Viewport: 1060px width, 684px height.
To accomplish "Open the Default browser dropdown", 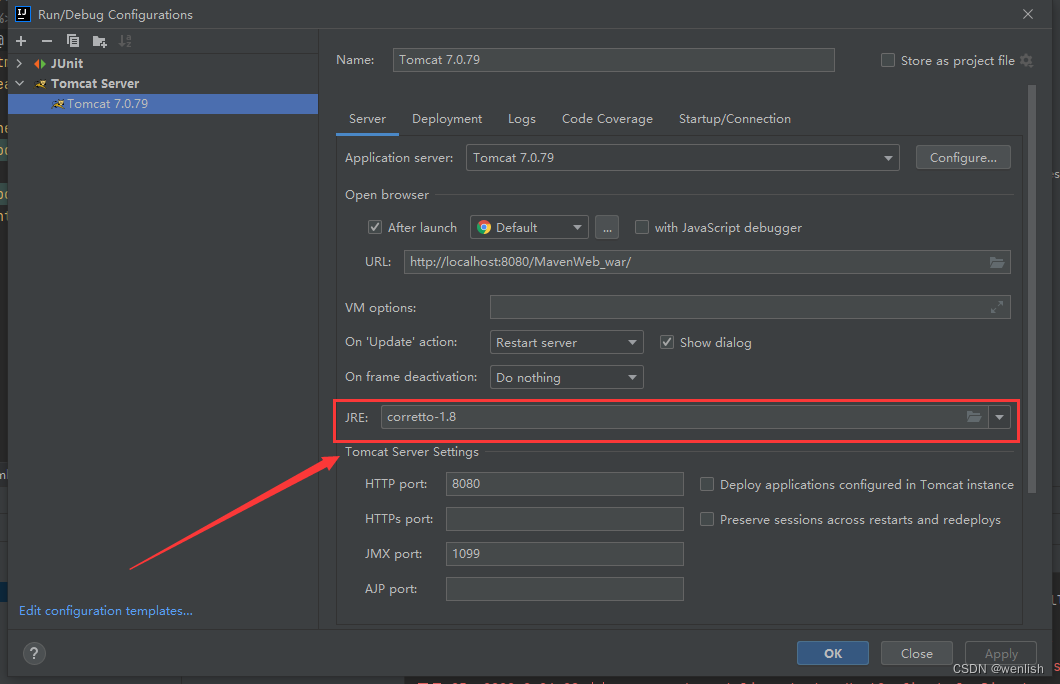I will (529, 228).
